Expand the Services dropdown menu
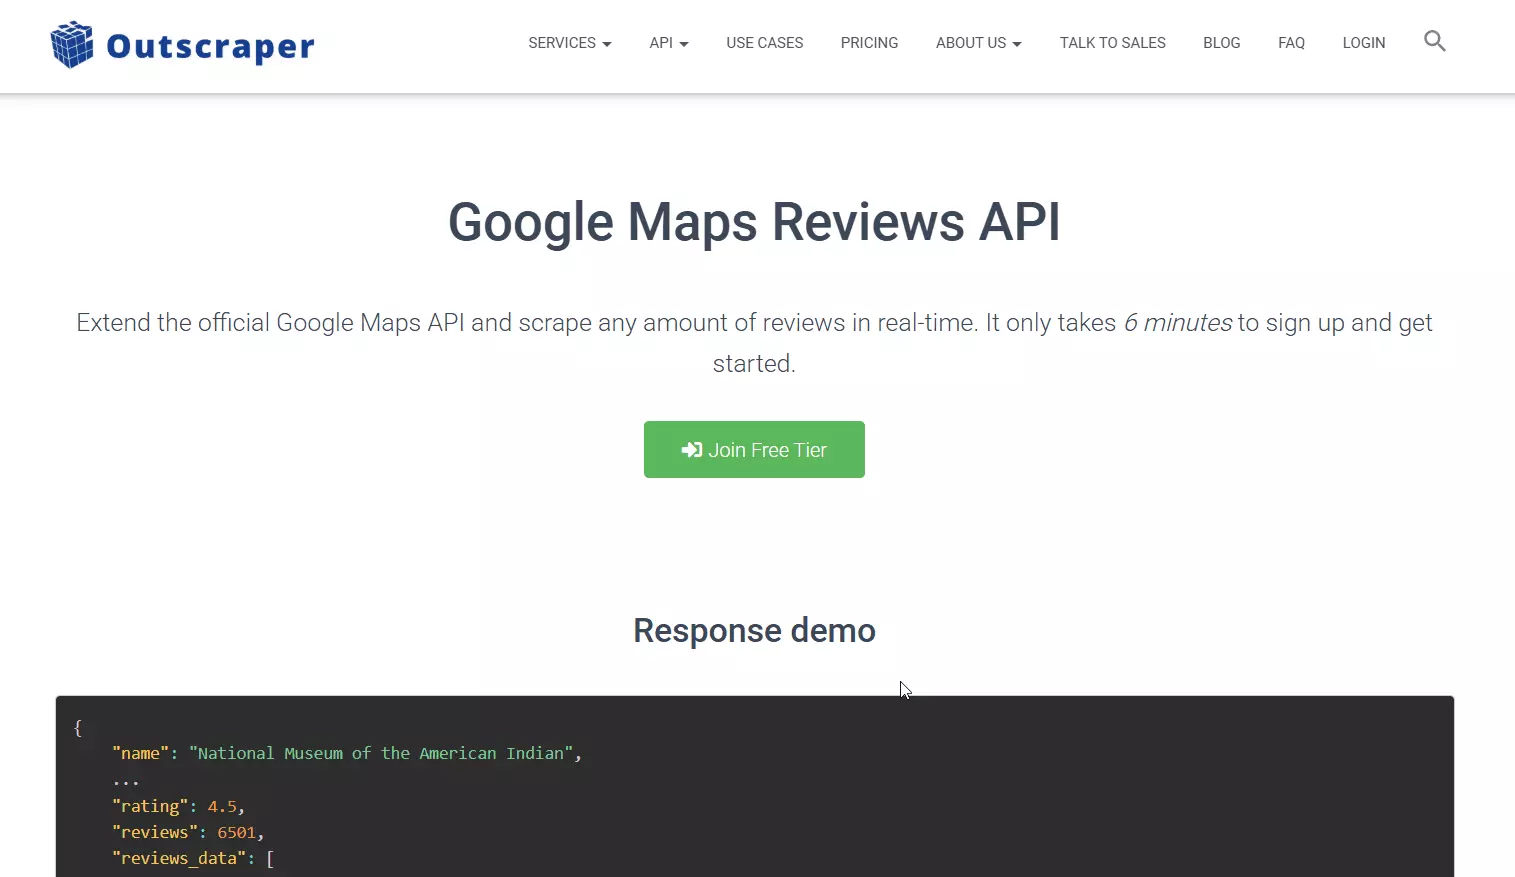Screen dimensions: 1515x877 point(569,43)
